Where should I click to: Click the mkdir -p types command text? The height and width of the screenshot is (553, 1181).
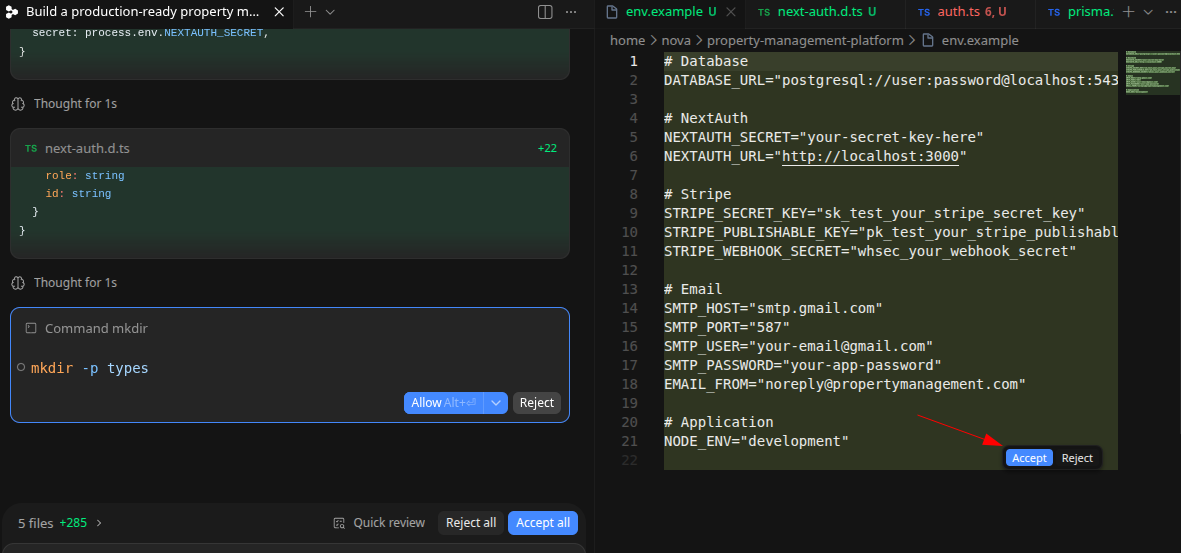click(90, 368)
